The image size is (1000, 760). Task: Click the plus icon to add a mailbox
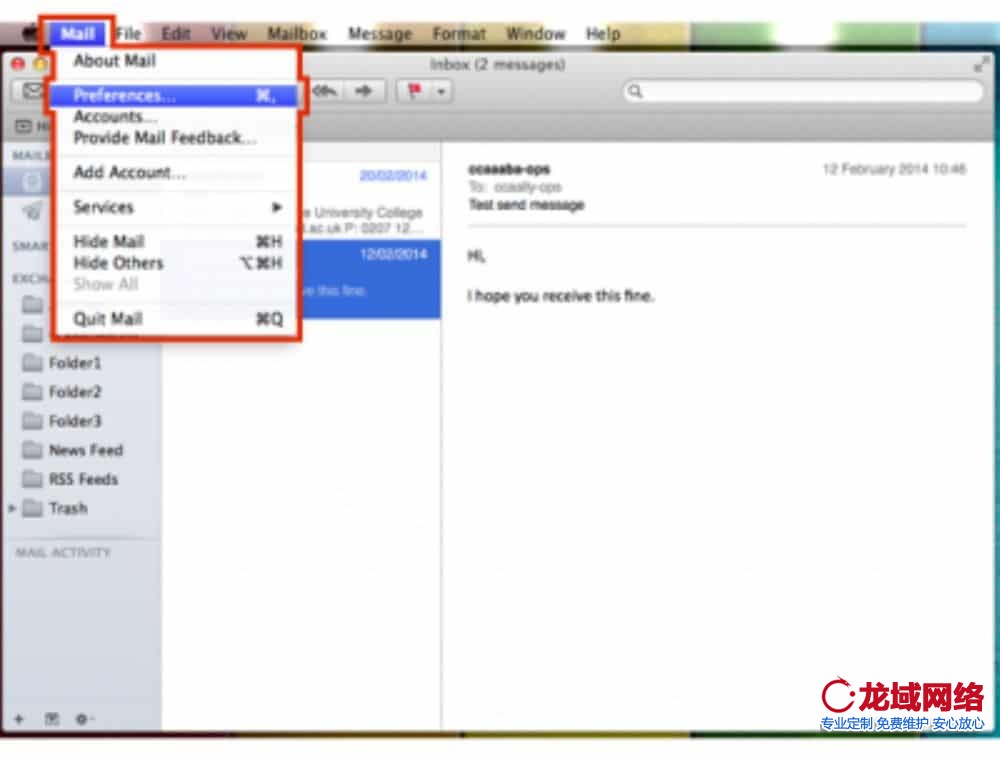(x=19, y=718)
